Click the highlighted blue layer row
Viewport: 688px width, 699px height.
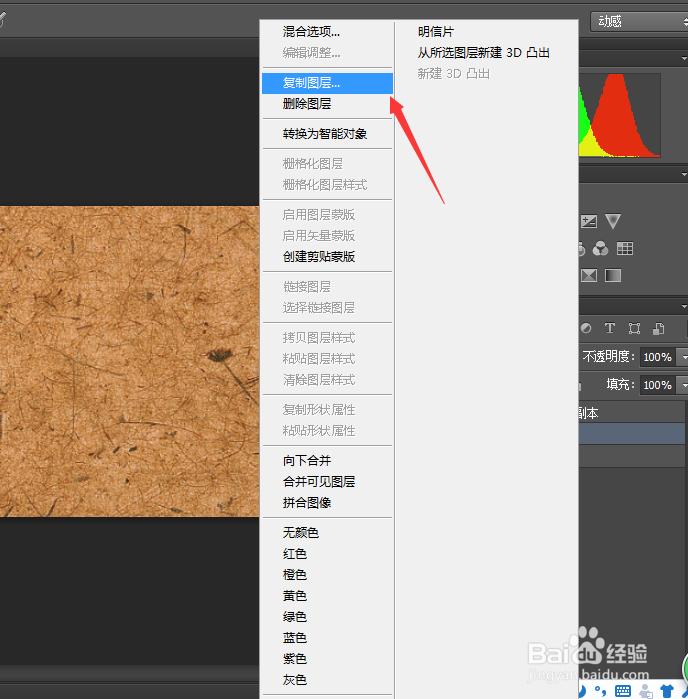[x=632, y=434]
